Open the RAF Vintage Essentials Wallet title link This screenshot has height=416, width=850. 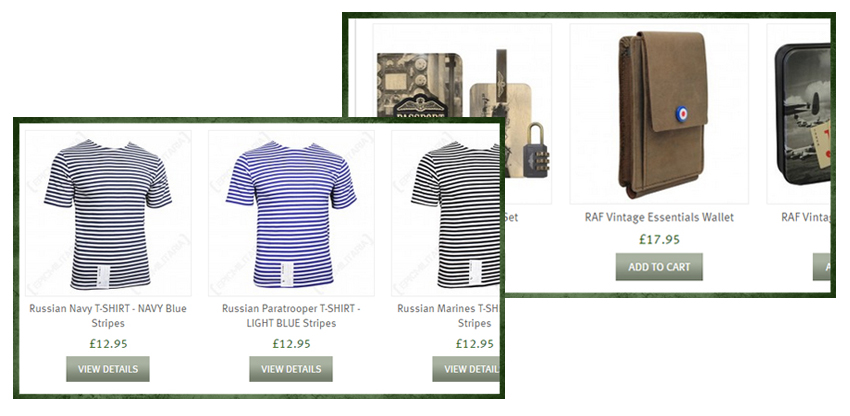pyautogui.click(x=659, y=217)
